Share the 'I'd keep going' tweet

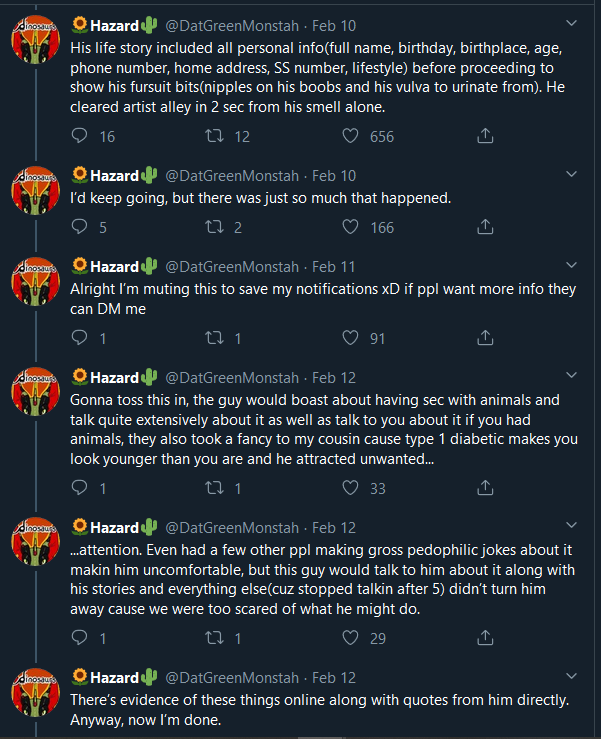pyautogui.click(x=485, y=227)
